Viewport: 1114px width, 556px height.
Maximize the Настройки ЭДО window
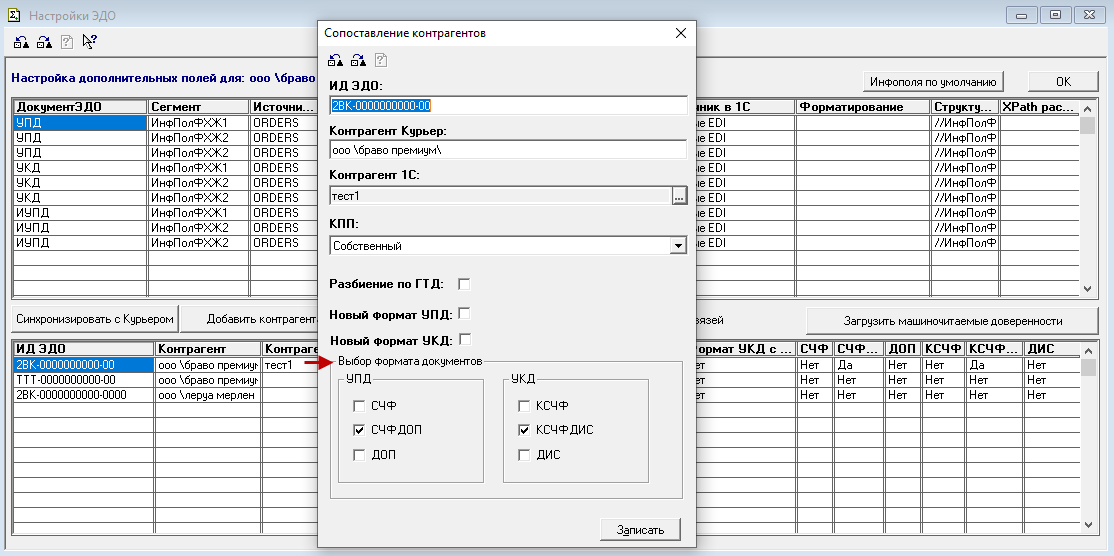tap(1056, 15)
